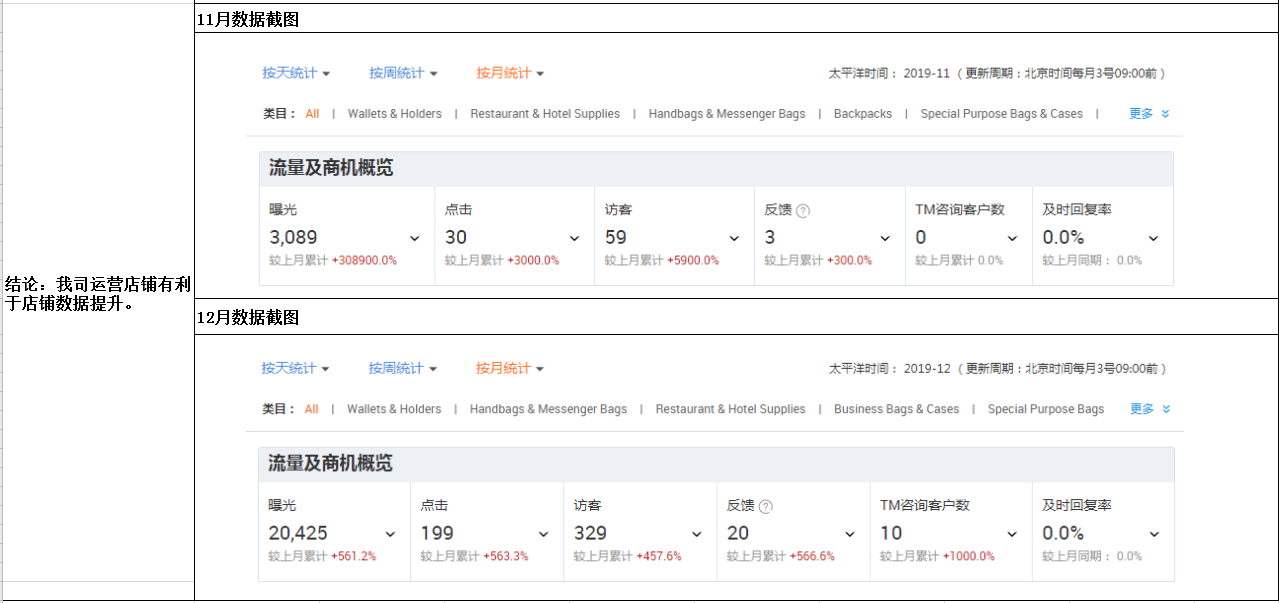Viewport: 1279px width, 603px height.
Task: Expand 更多 categories in November section
Action: (1149, 114)
